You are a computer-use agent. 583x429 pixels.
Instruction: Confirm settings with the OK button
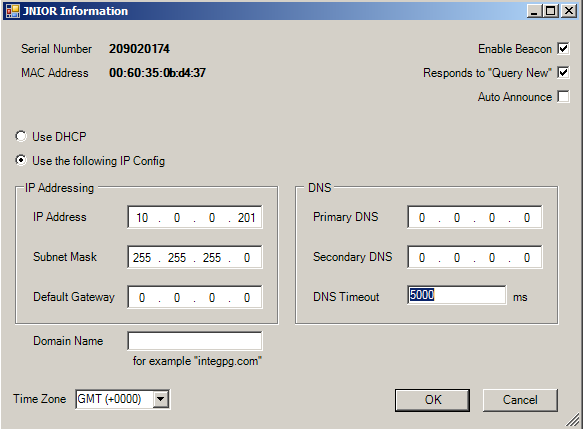coord(432,400)
